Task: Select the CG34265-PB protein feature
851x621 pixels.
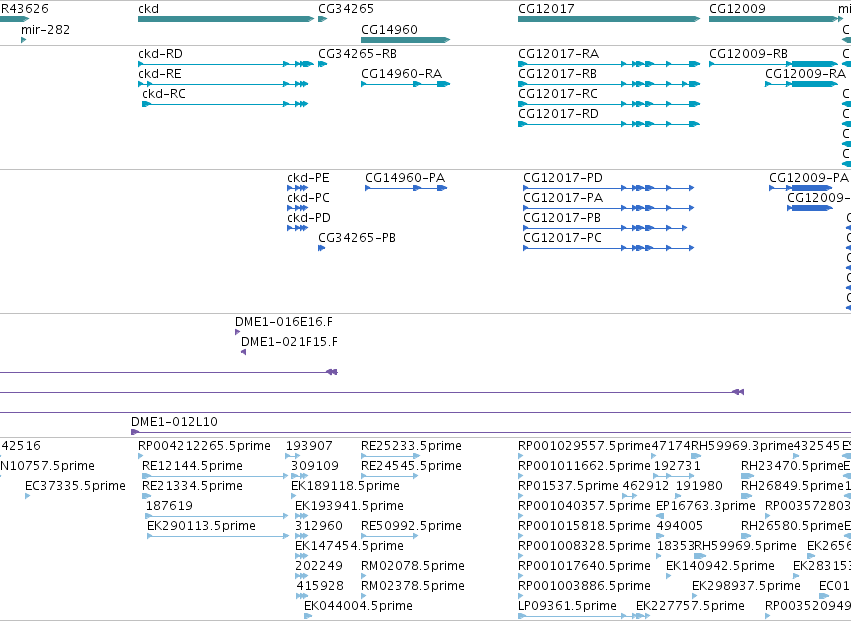Action: (322, 248)
